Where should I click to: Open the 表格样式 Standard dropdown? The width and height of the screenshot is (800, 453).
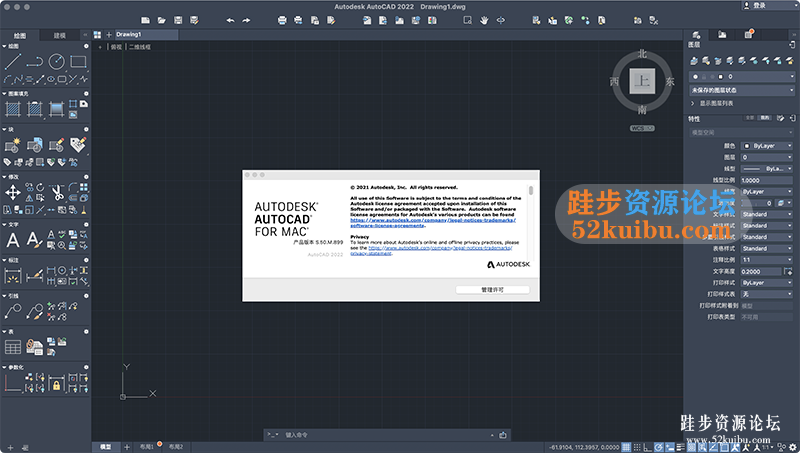[766, 248]
